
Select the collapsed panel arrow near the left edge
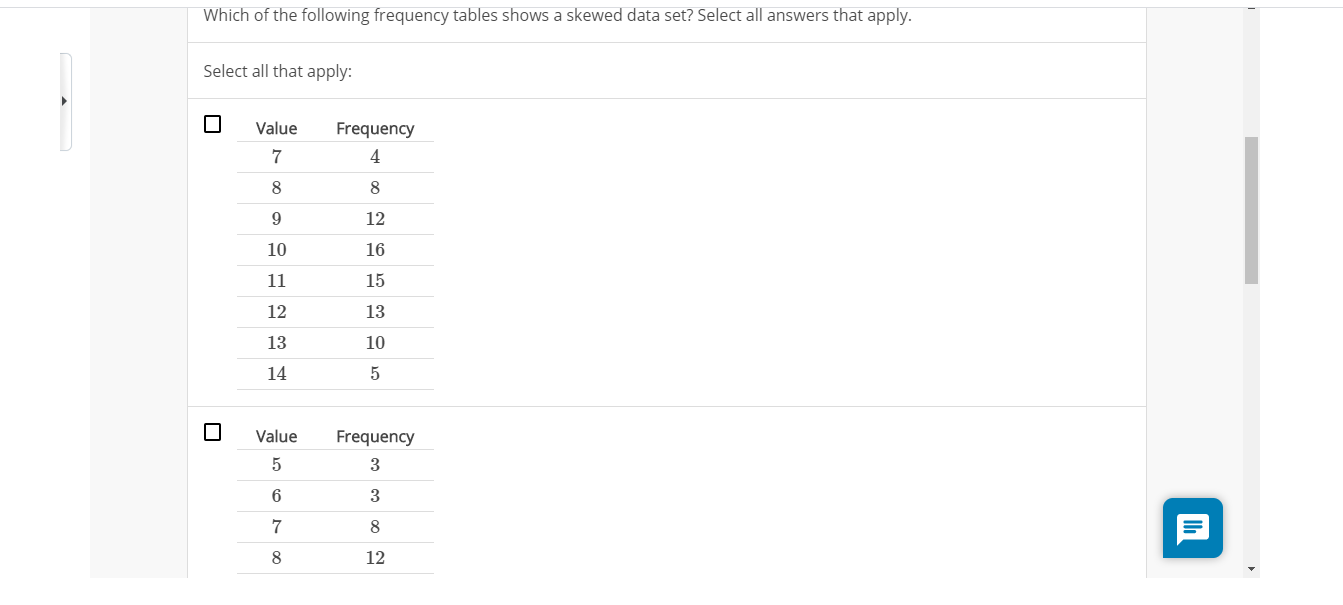click(x=64, y=100)
